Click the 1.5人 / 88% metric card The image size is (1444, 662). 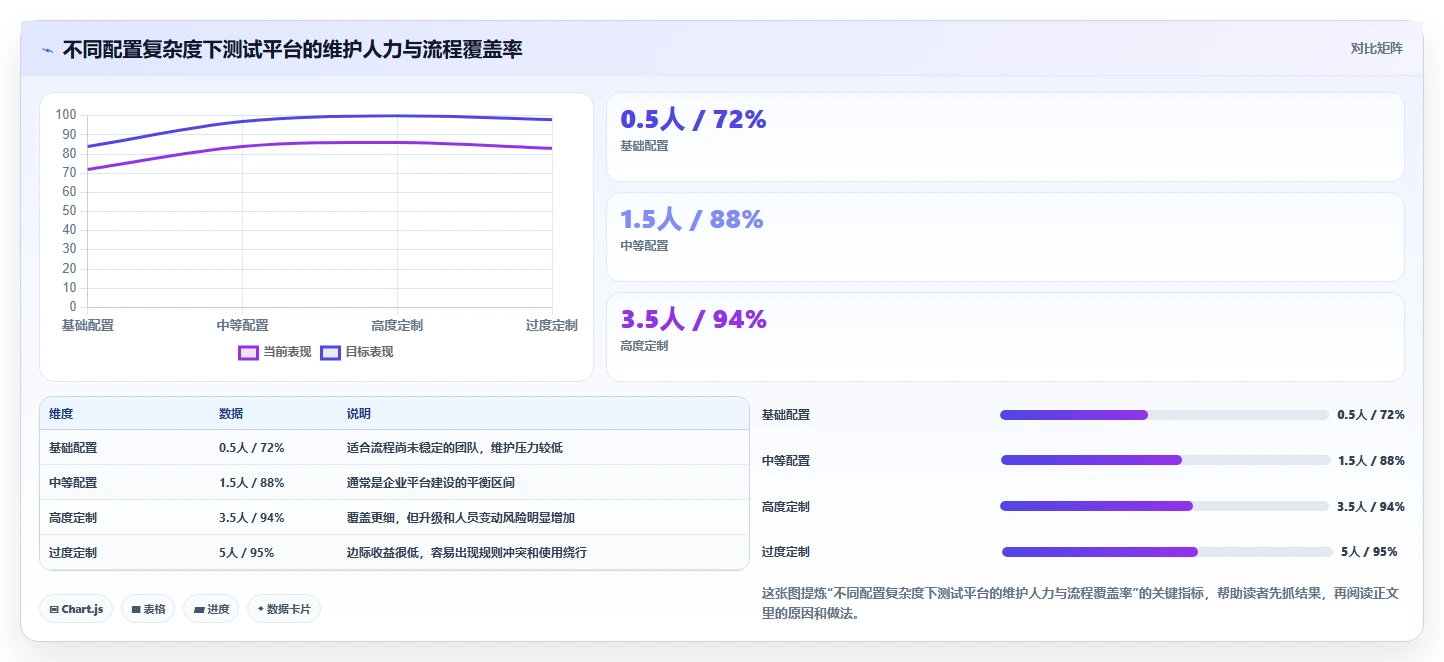click(x=1005, y=237)
